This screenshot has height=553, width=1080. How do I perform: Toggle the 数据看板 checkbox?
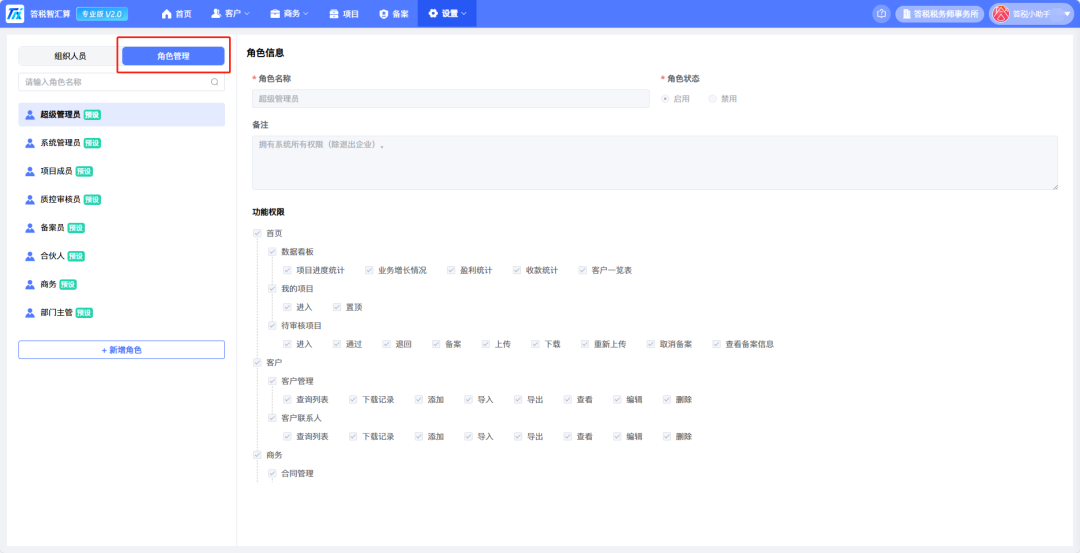click(273, 252)
